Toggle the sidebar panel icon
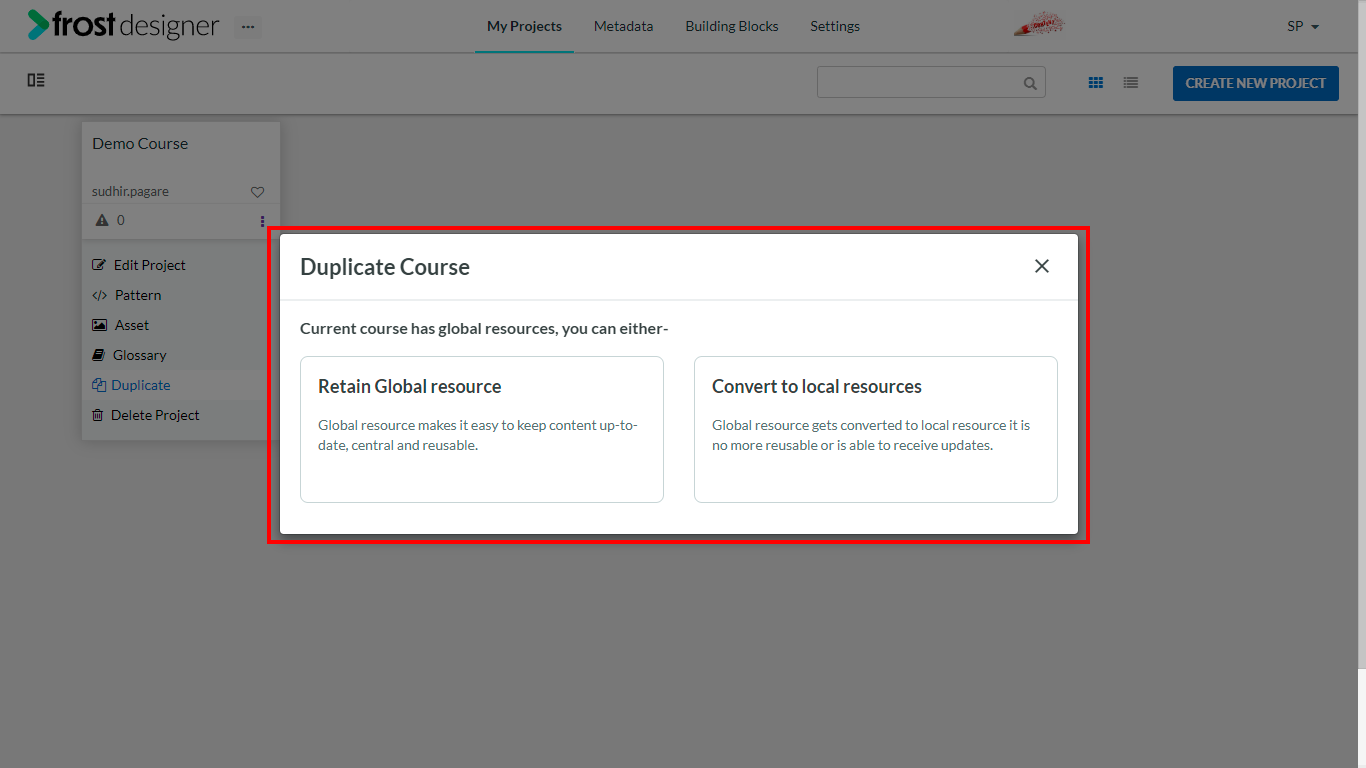Screen dimensions: 1366x768 coord(36,80)
